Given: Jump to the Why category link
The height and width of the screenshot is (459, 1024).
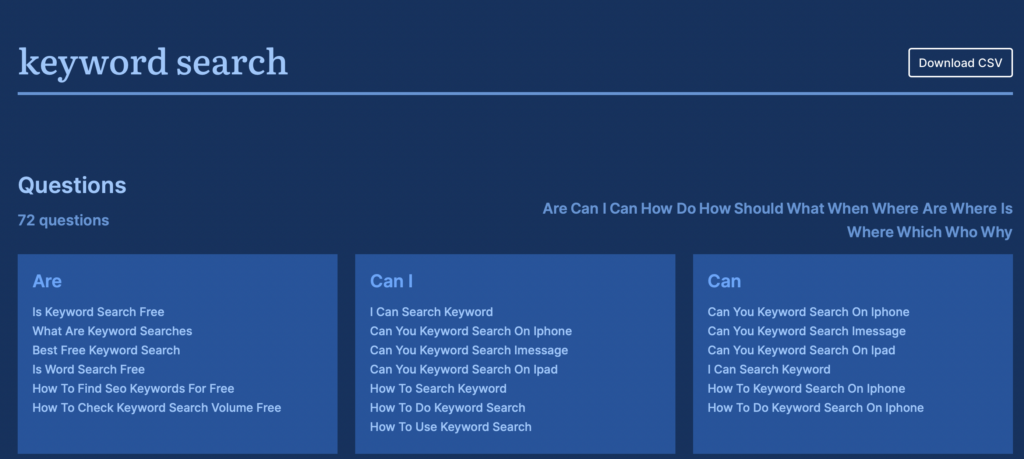Looking at the screenshot, I should [996, 232].
